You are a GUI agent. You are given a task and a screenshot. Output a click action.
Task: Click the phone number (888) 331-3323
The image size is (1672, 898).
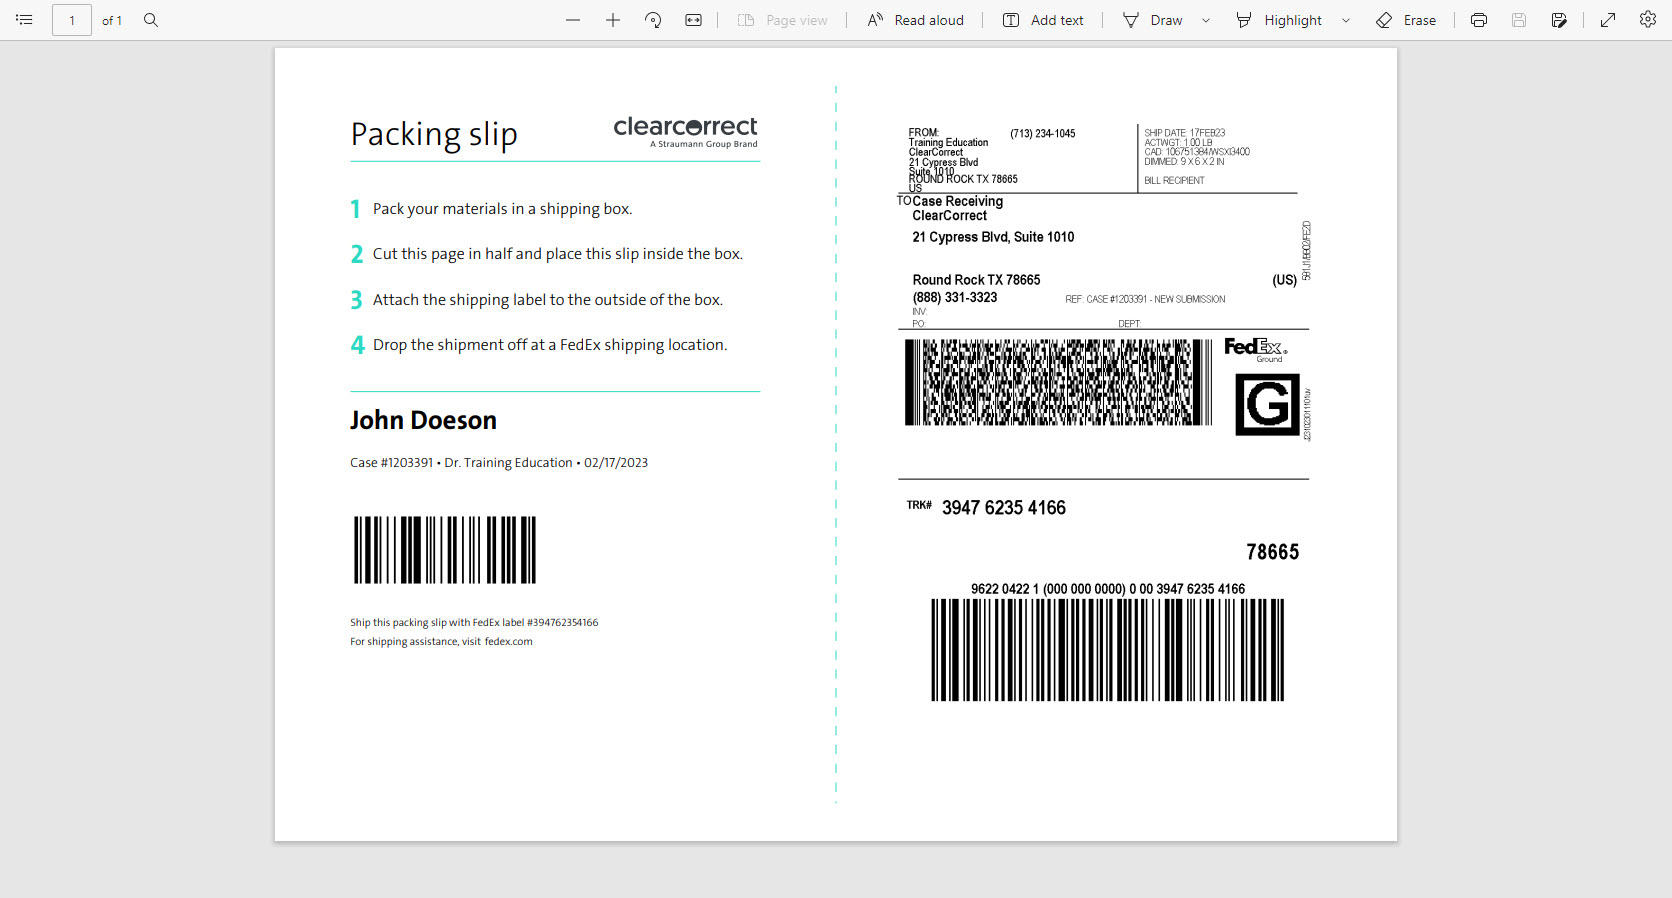tap(955, 298)
